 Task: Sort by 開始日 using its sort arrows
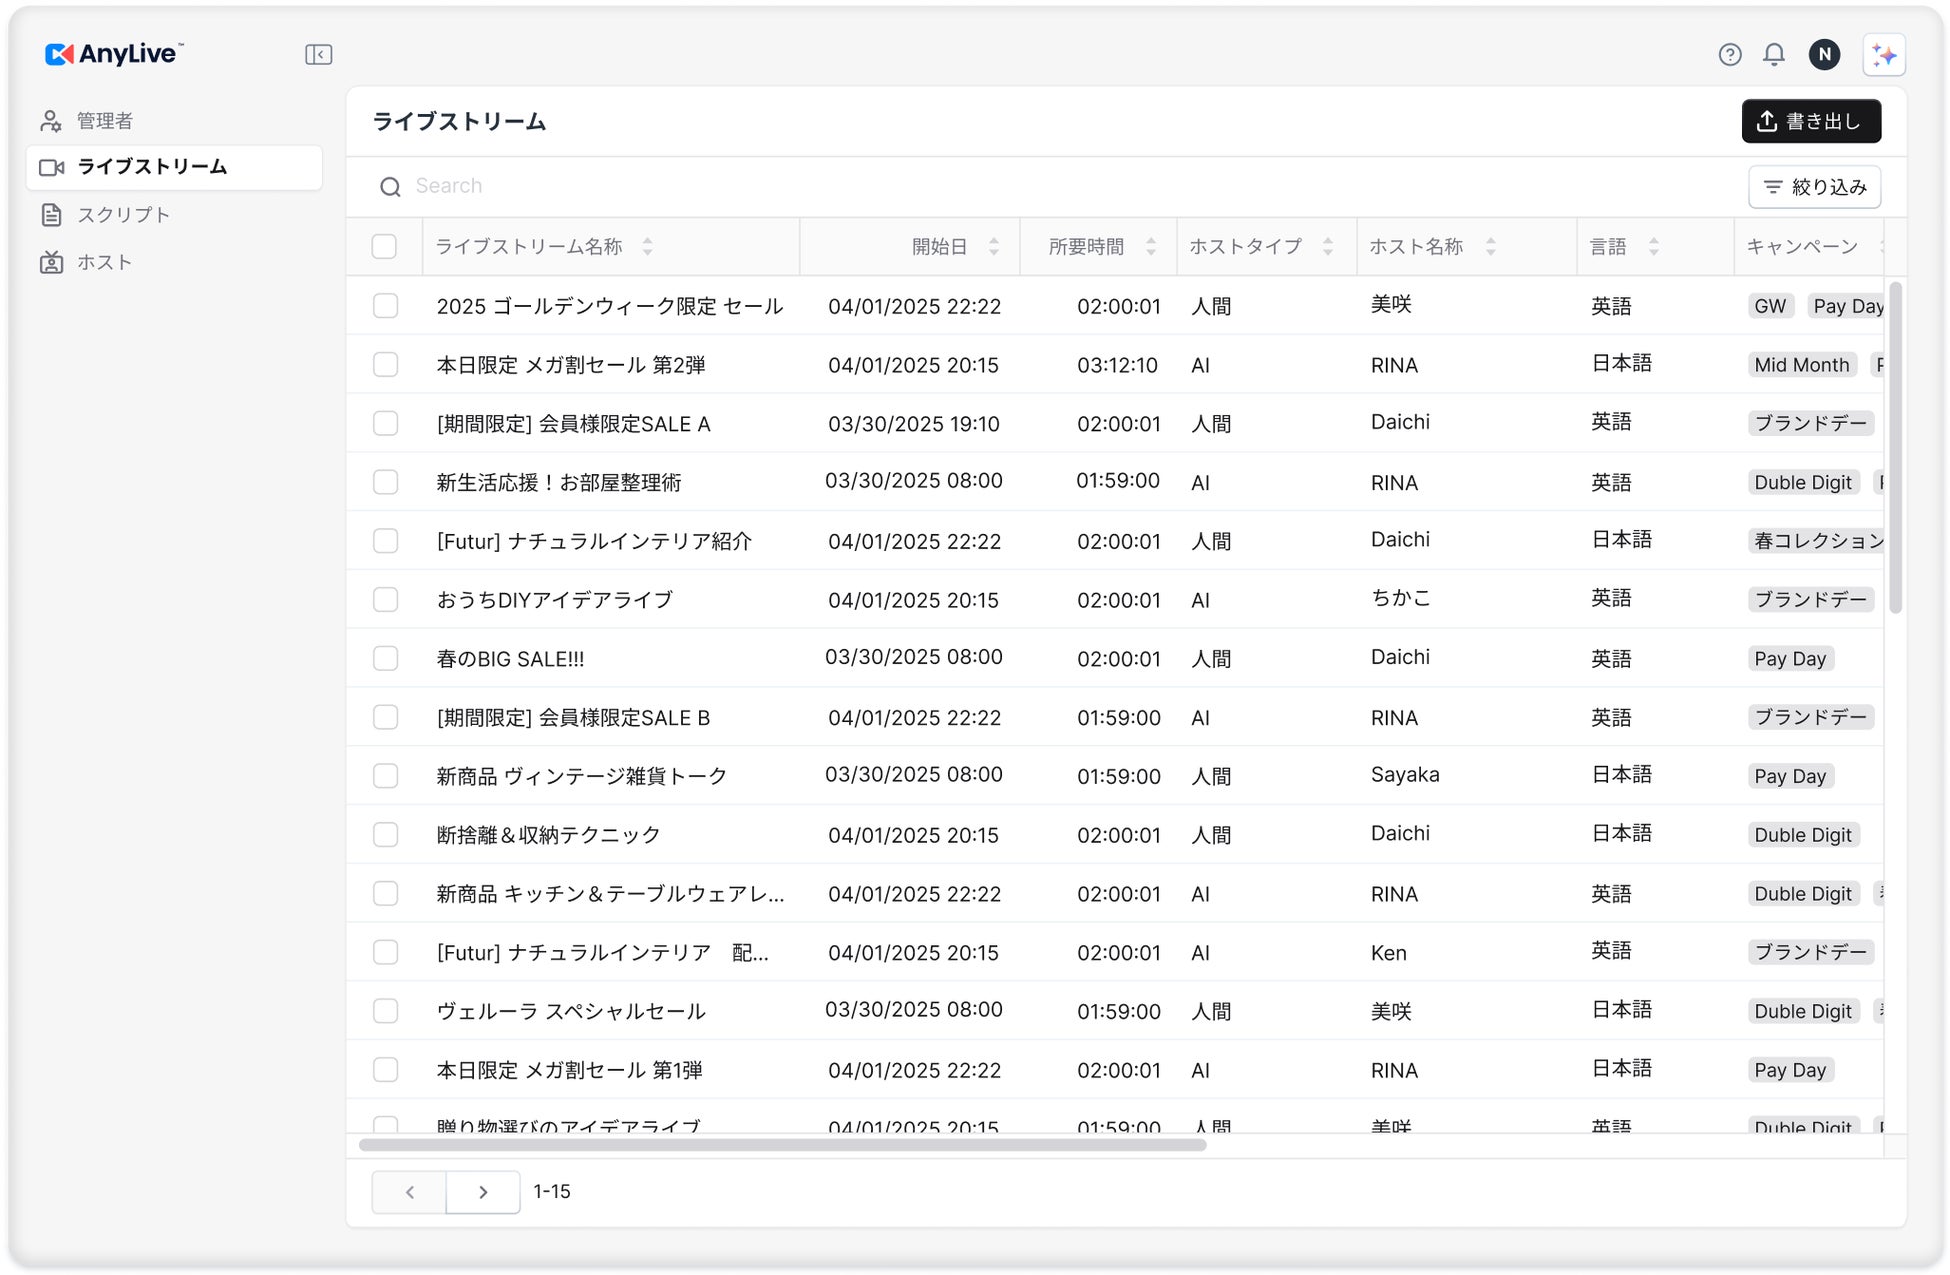coord(993,246)
